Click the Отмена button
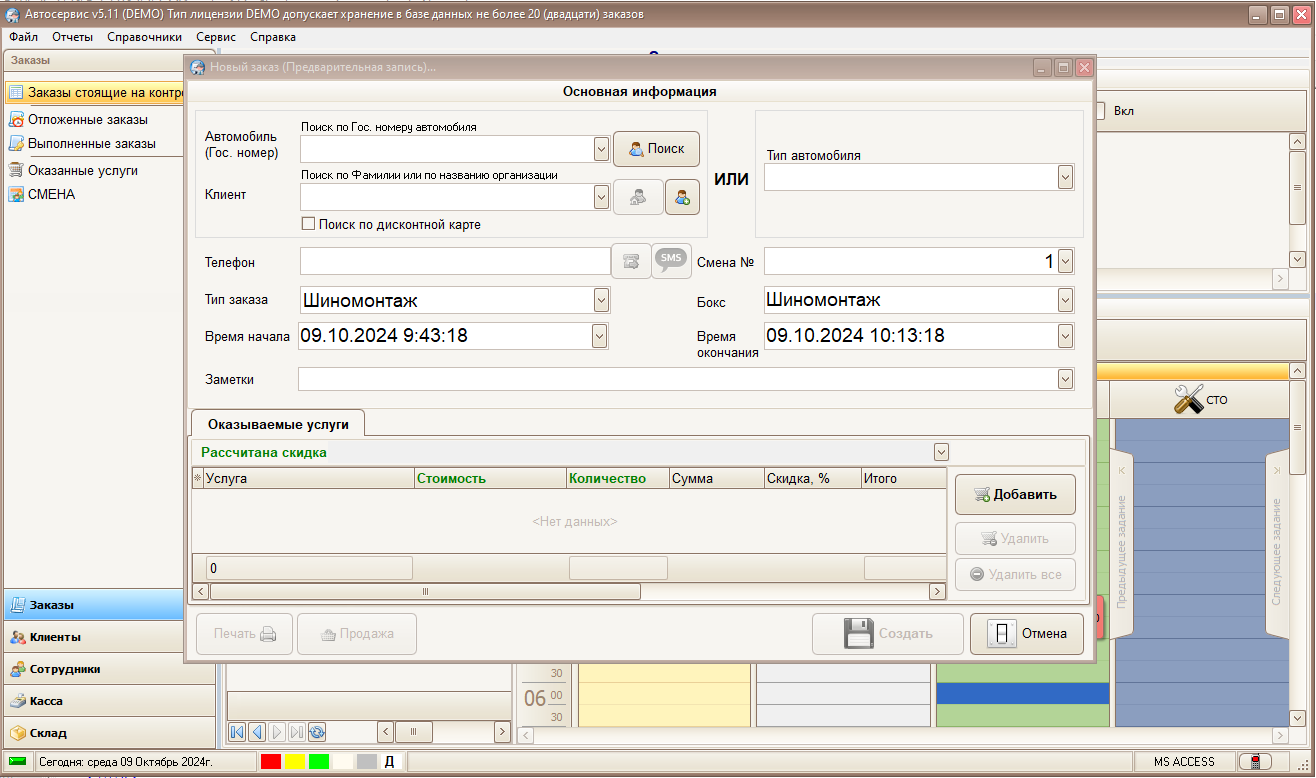Image resolution: width=1316 pixels, height=778 pixels. click(1027, 634)
